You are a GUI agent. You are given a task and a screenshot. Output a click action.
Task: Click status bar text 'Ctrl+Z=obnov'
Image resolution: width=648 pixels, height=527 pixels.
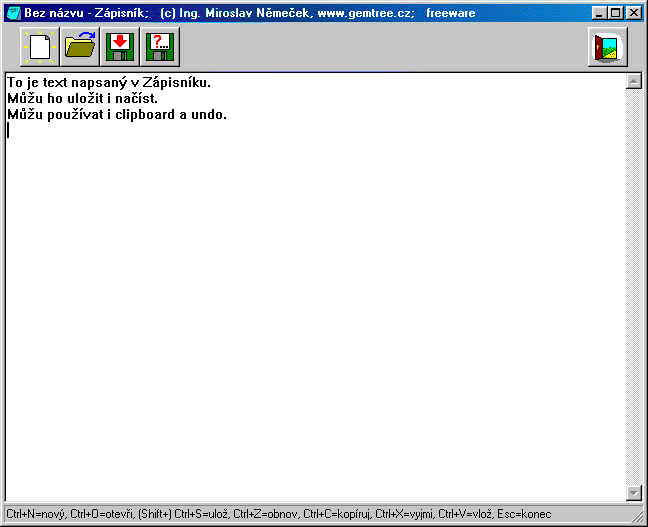[x=265, y=514]
